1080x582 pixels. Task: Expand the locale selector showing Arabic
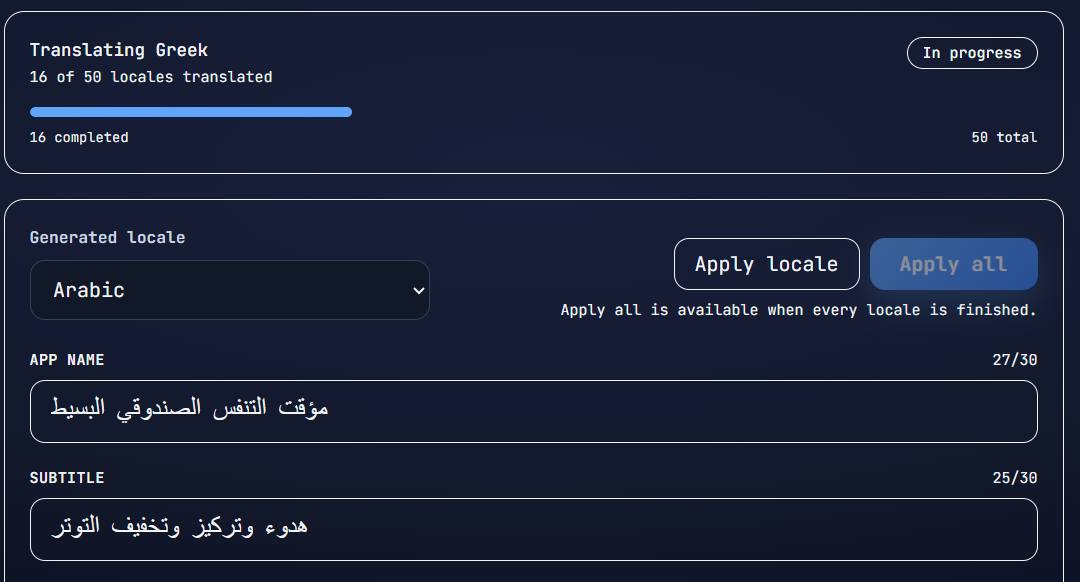pos(230,290)
